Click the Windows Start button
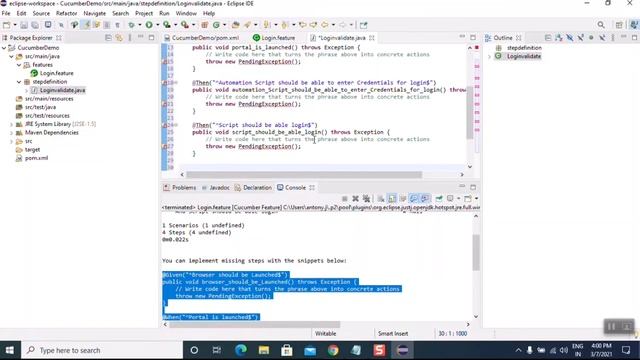640x360 pixels. (x=9, y=350)
